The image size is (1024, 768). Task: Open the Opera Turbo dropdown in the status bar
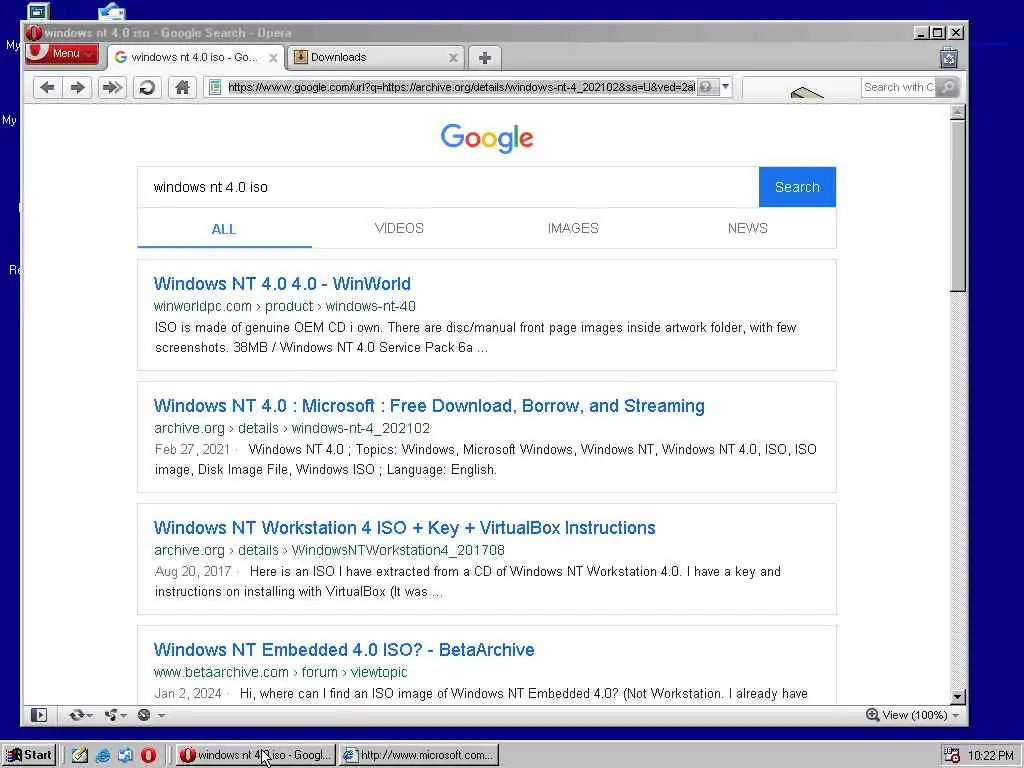coord(150,715)
